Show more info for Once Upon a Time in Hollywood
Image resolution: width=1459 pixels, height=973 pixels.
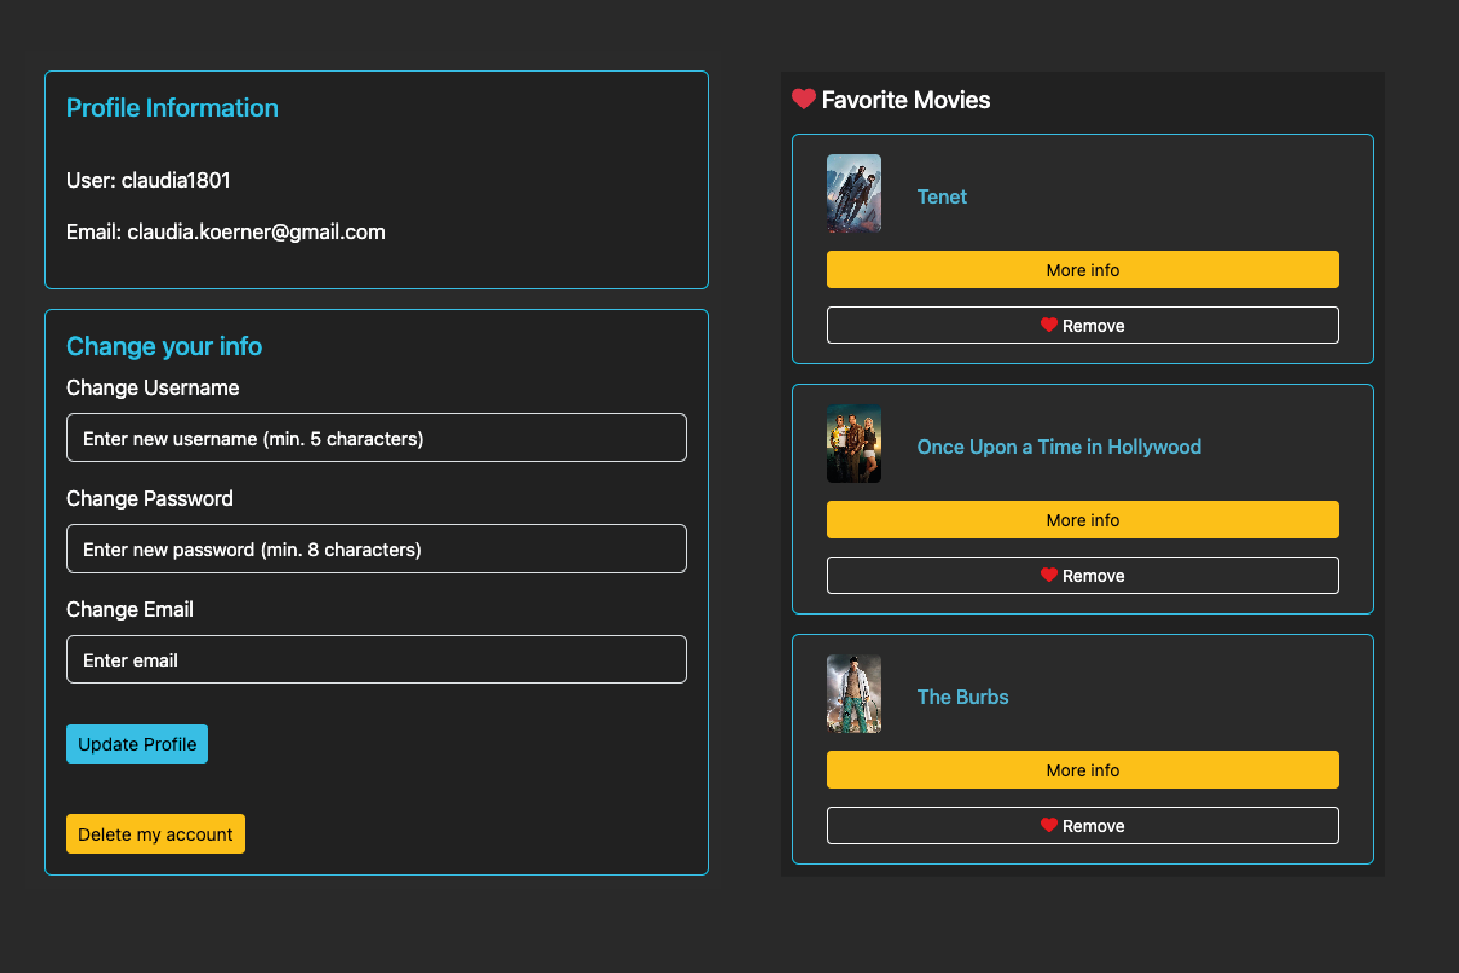pos(1082,519)
